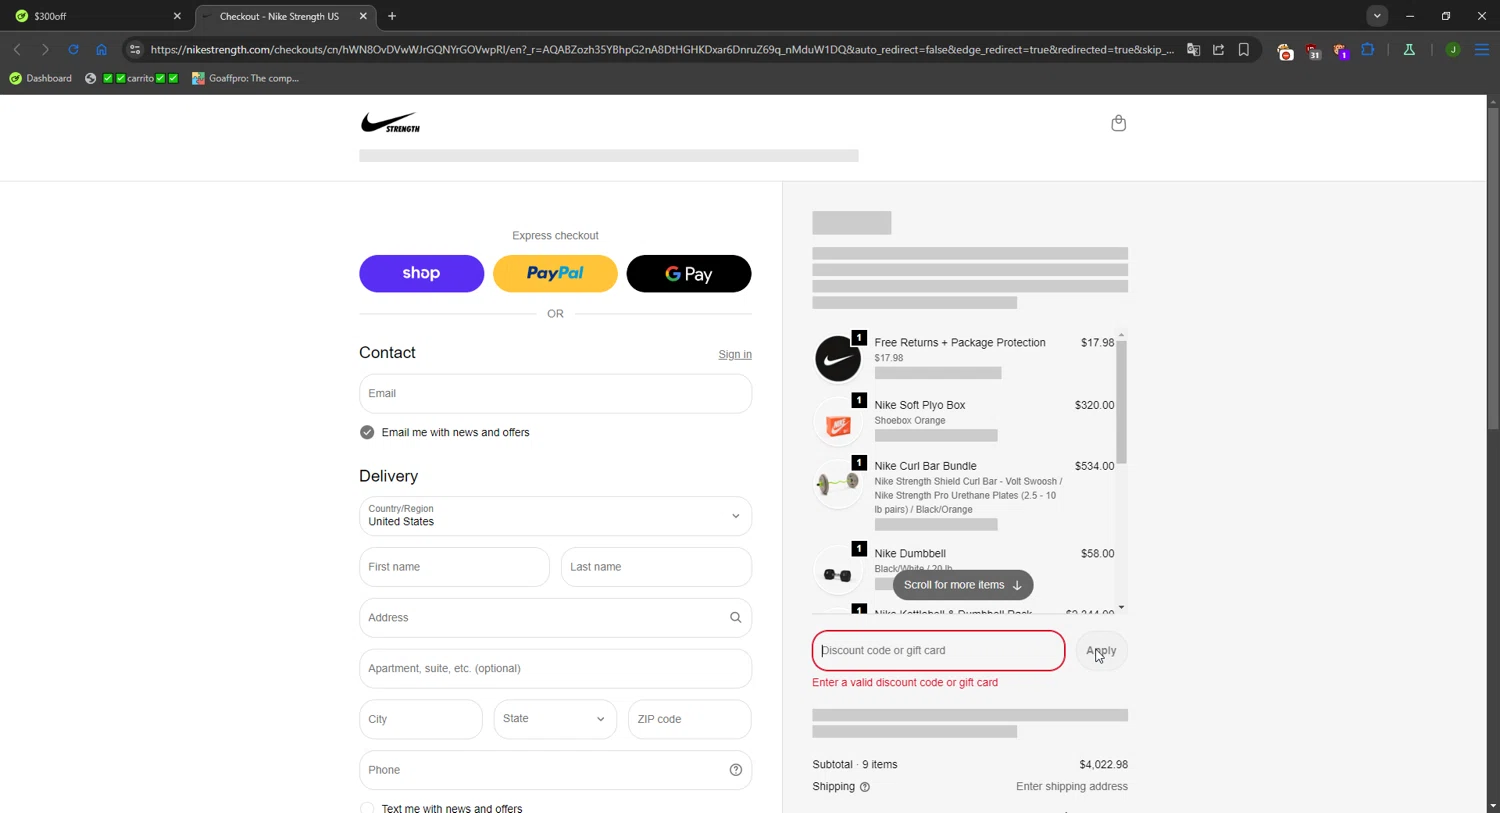Click Free Returns package protection thumbnail
This screenshot has width=1500, height=813.
[x=838, y=358]
